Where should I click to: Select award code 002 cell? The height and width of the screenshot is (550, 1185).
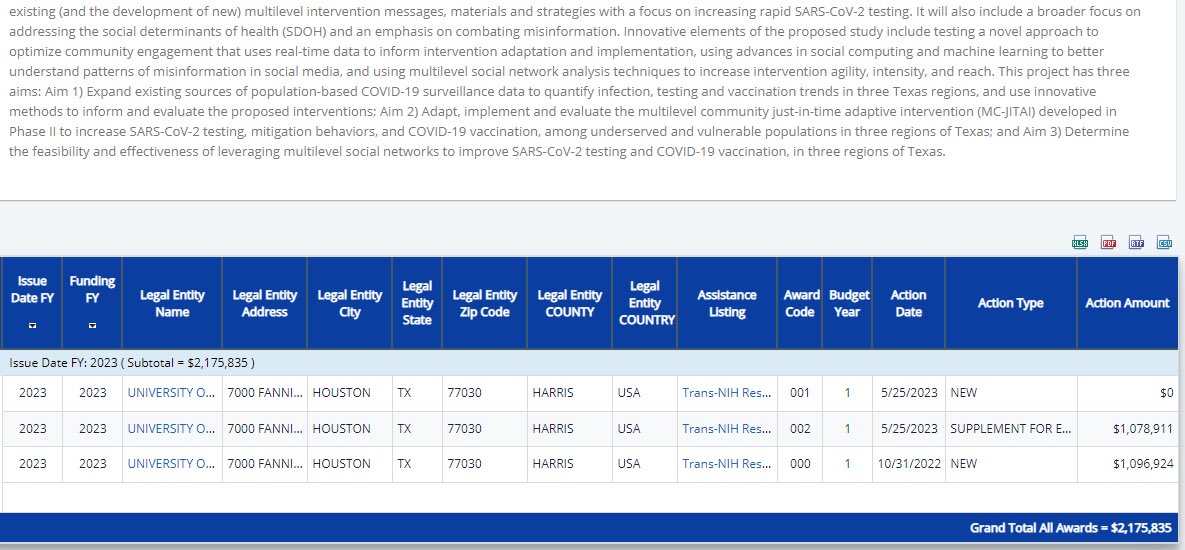point(800,428)
